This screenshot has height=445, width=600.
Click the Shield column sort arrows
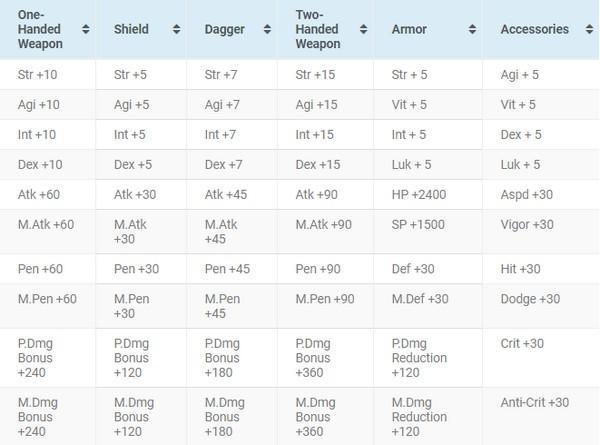coord(176,29)
